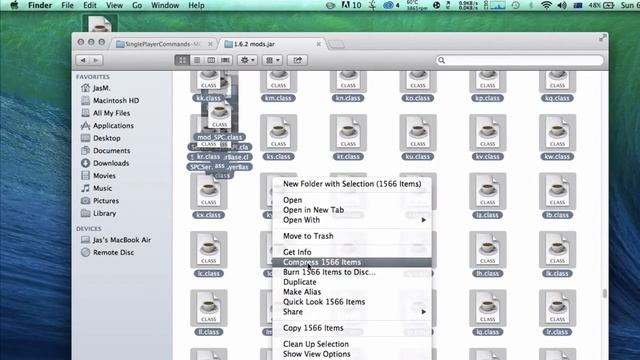Enter full screen with window arrows

602,38
